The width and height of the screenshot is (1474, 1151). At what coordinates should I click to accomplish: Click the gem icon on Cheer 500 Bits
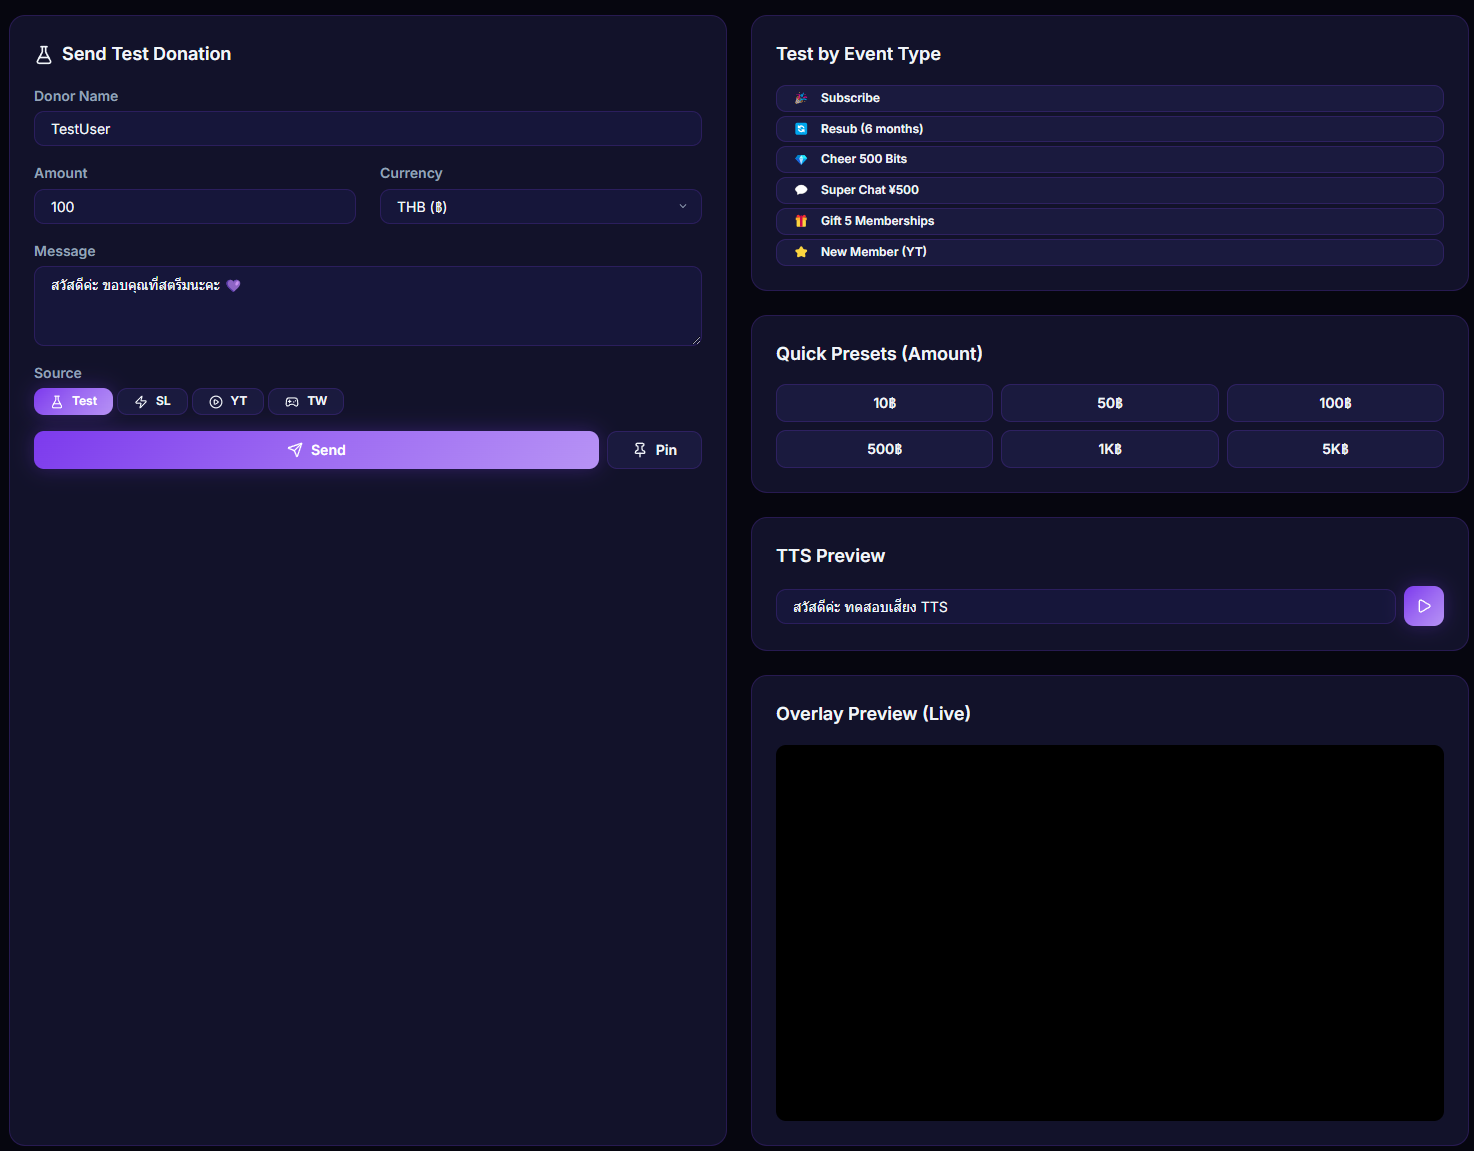click(x=801, y=160)
